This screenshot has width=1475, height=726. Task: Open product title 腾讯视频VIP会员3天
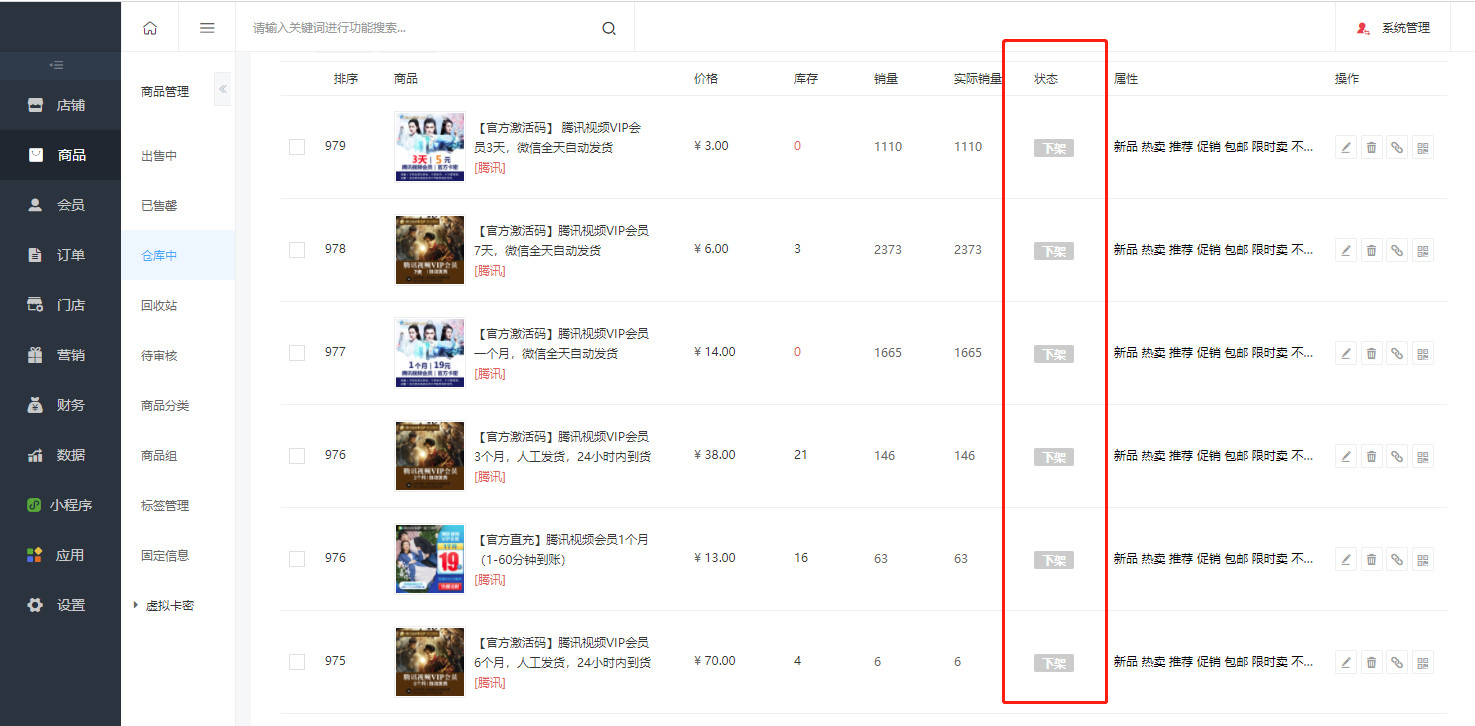tap(559, 137)
